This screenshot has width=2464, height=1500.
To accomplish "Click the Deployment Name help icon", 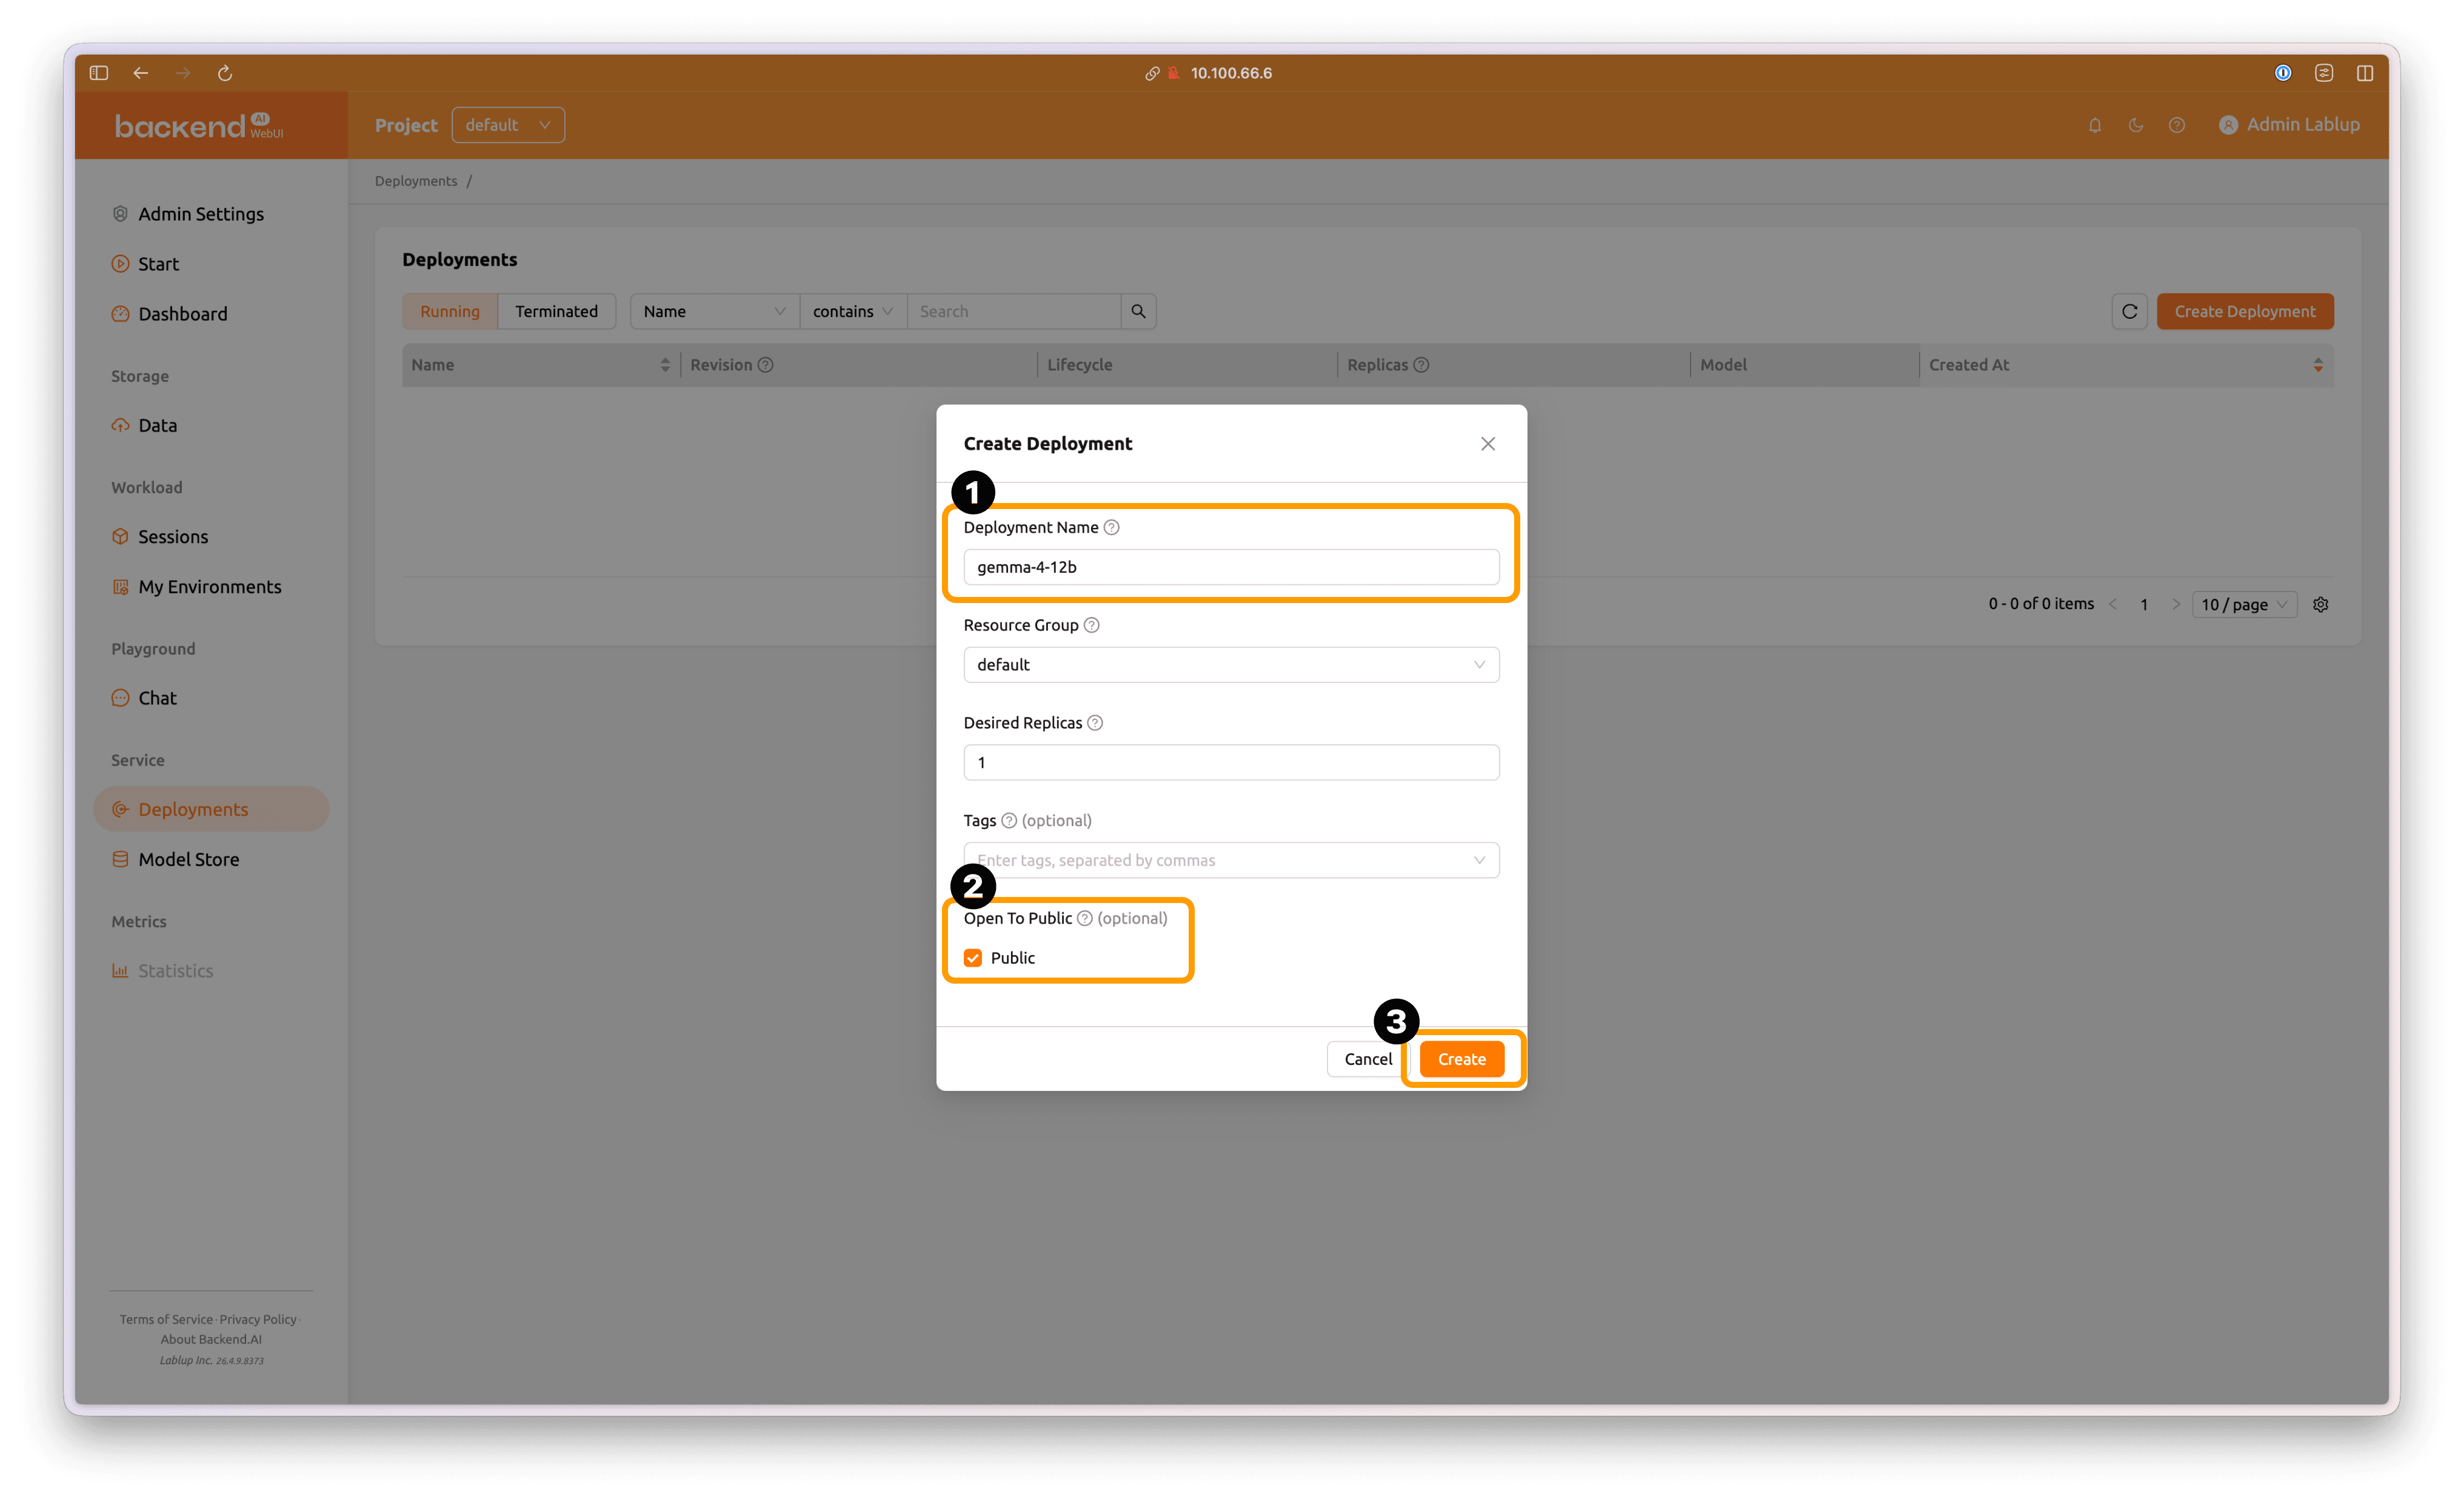I will (x=1111, y=527).
